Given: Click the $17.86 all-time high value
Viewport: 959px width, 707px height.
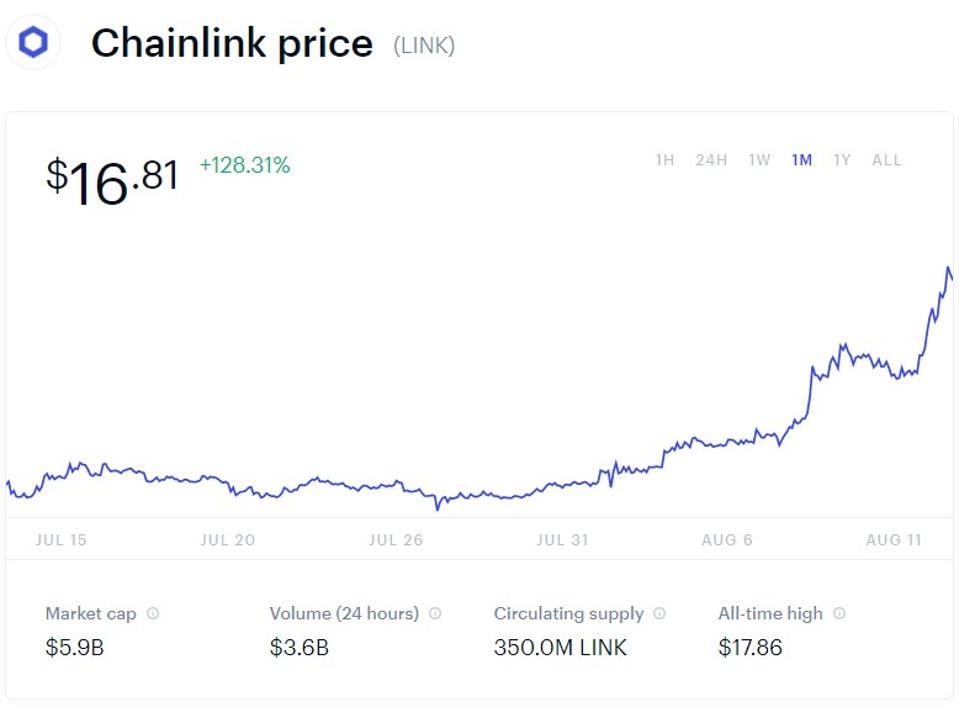Looking at the screenshot, I should (x=750, y=648).
